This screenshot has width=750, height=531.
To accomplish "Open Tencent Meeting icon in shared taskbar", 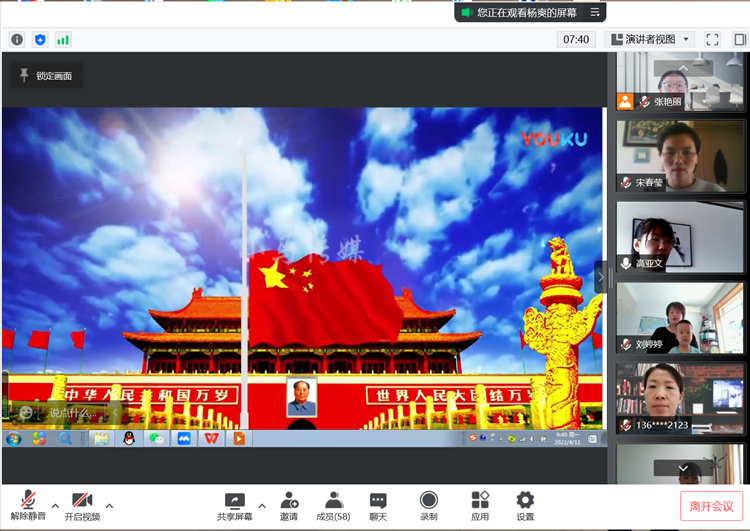I will (184, 438).
